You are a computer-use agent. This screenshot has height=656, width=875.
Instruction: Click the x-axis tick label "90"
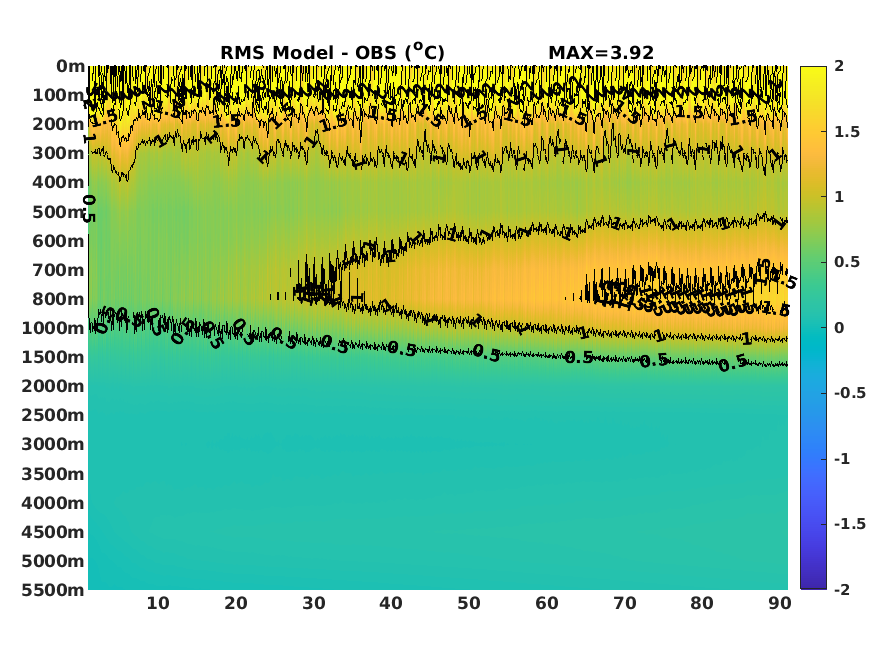coord(780,604)
